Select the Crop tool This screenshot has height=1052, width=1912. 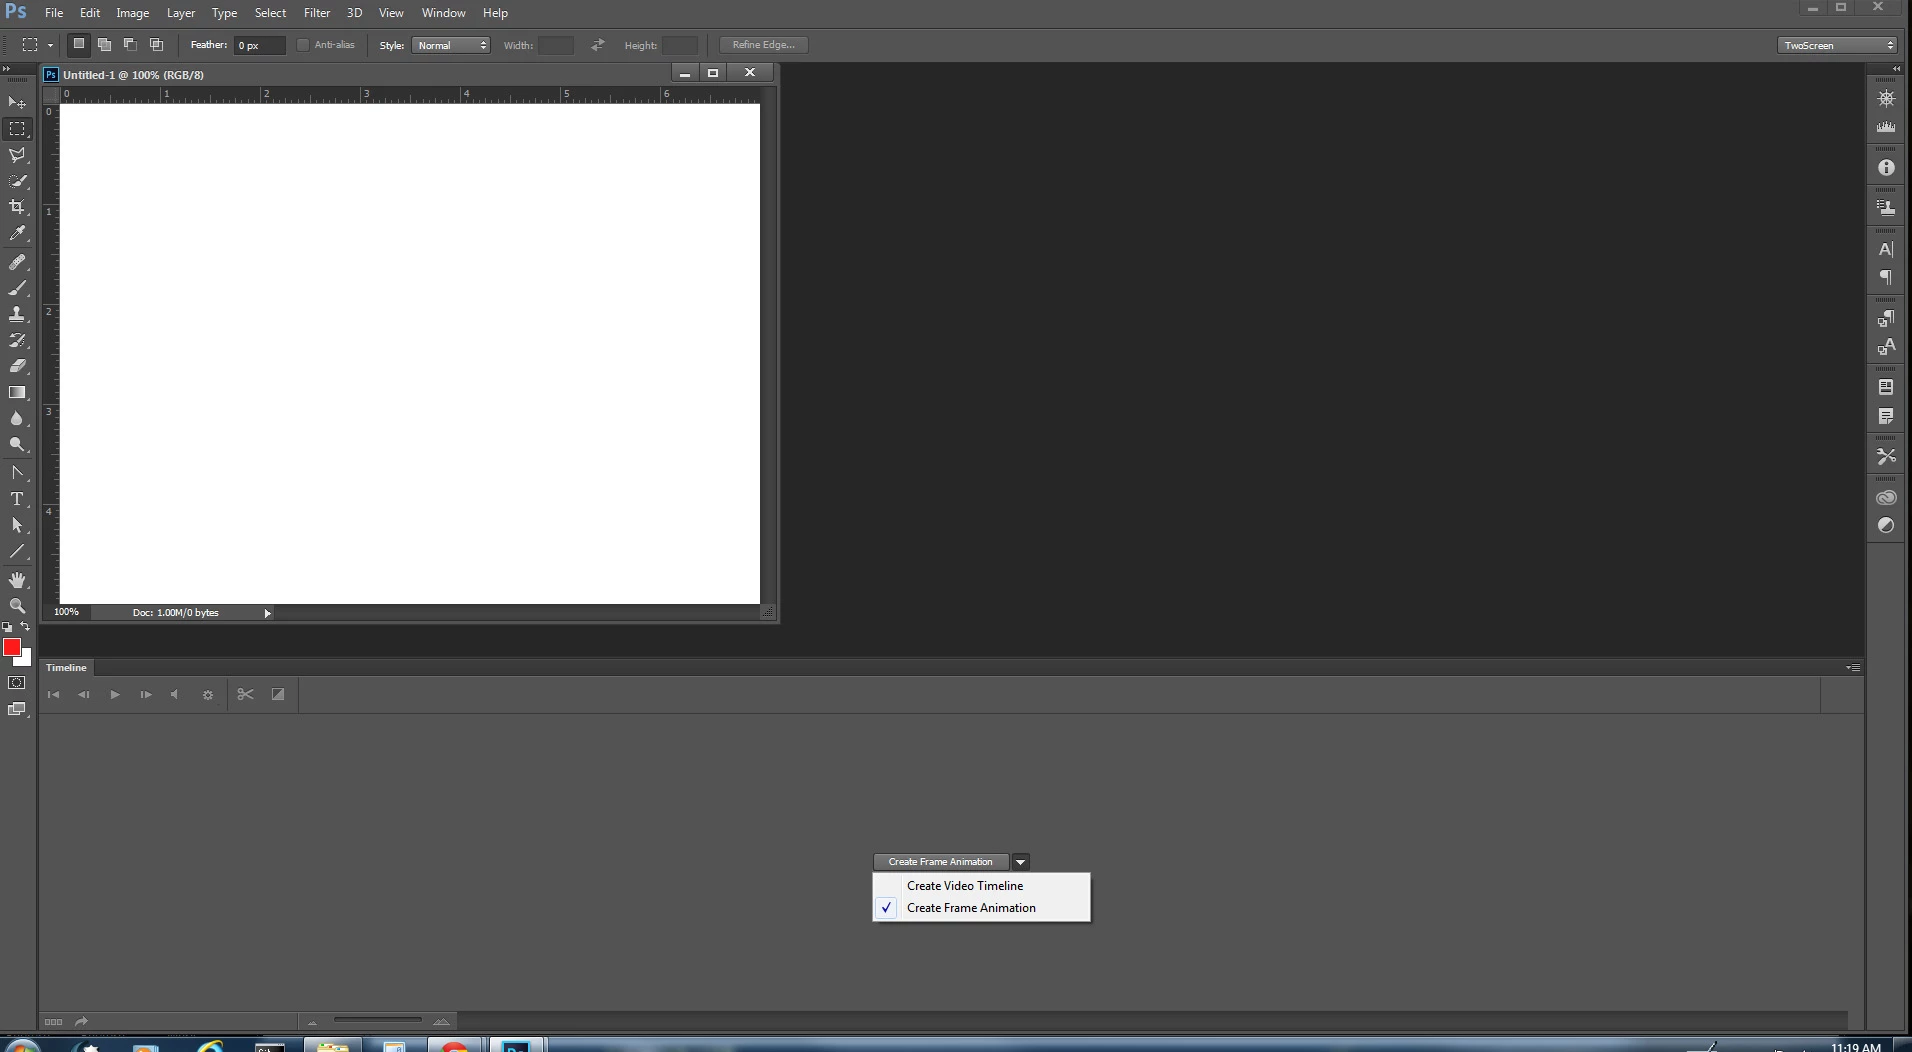[x=17, y=207]
